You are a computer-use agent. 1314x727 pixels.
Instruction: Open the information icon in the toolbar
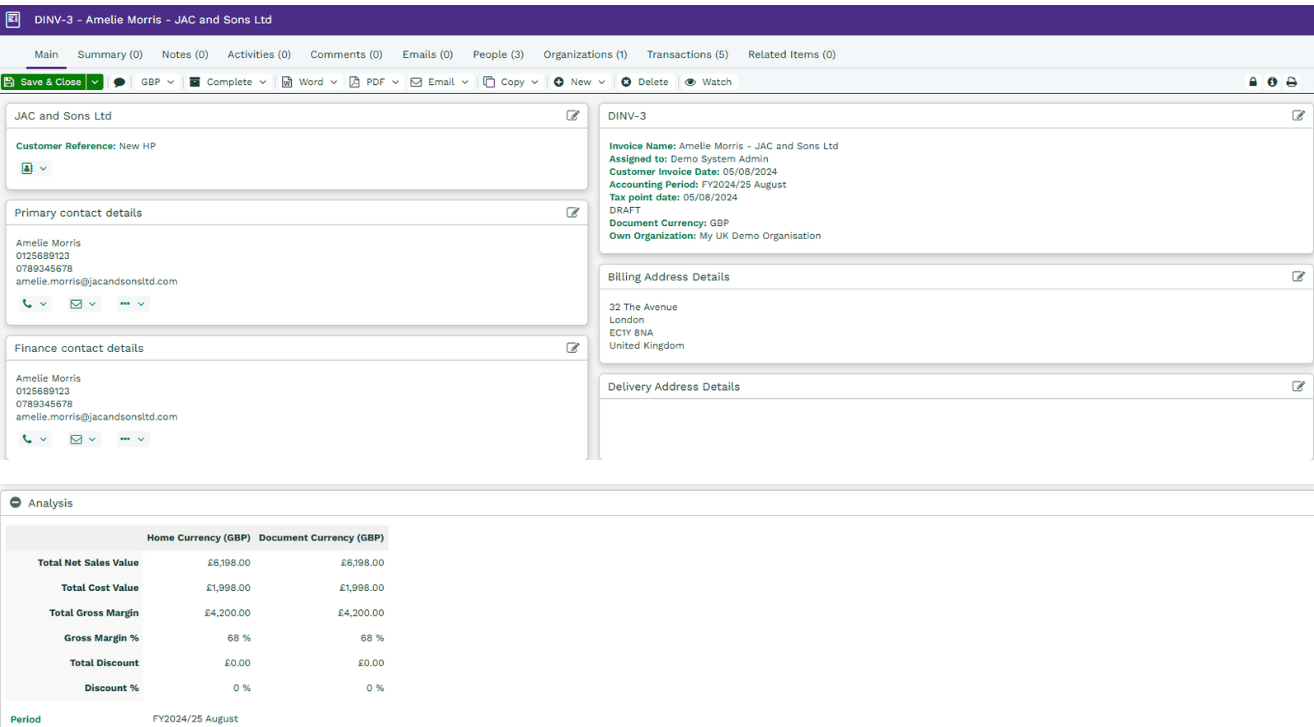[x=1272, y=82]
